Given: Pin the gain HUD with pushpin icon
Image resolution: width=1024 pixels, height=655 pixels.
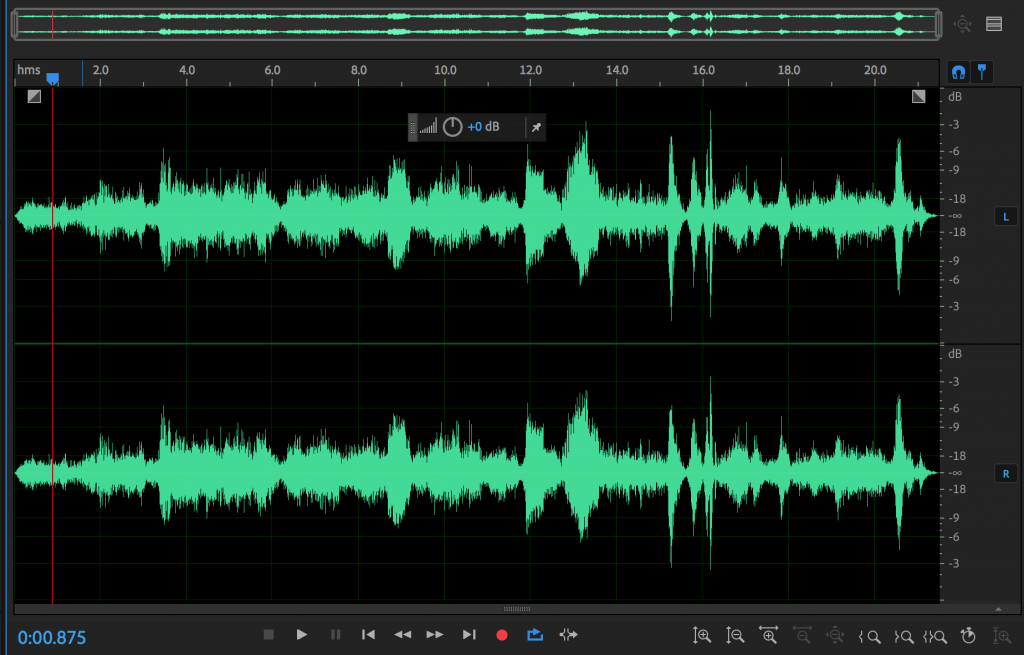Looking at the screenshot, I should [x=536, y=127].
